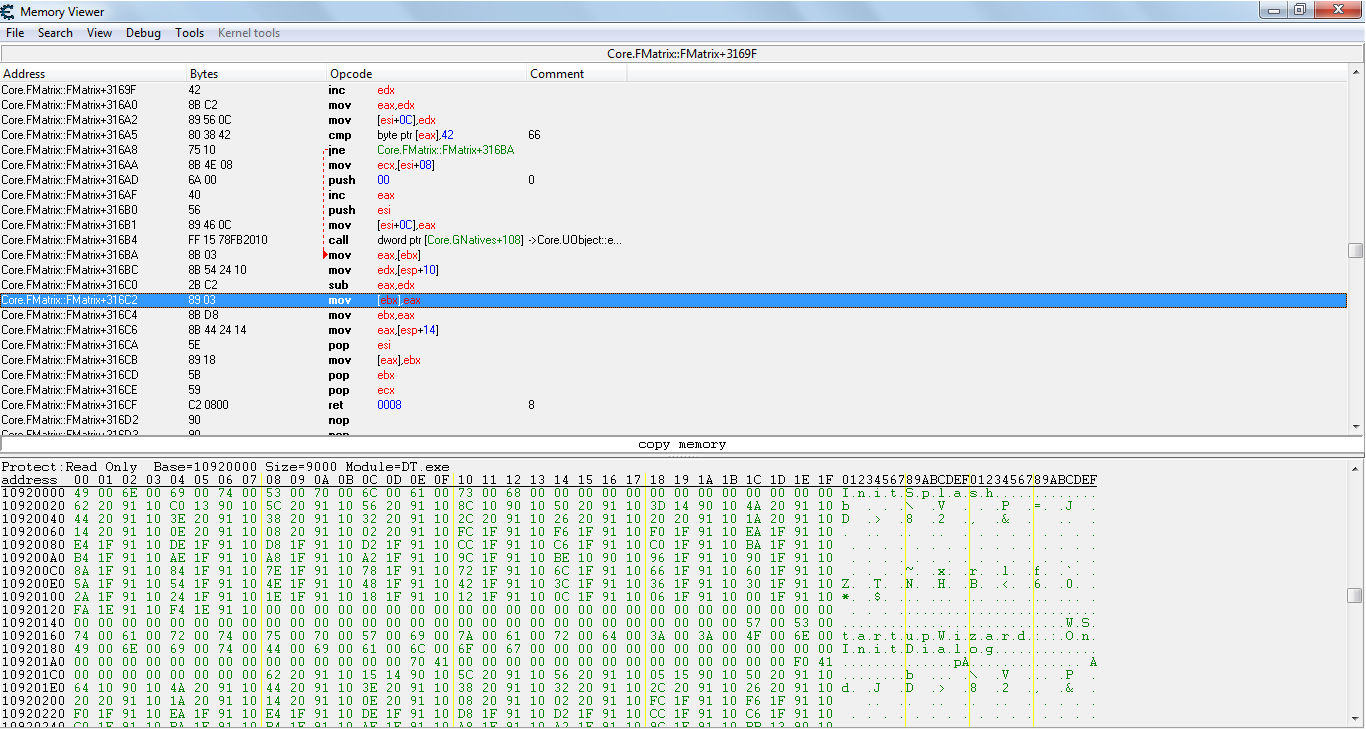Minimize the Memory Viewer window
The width and height of the screenshot is (1366, 729).
tap(1273, 10)
